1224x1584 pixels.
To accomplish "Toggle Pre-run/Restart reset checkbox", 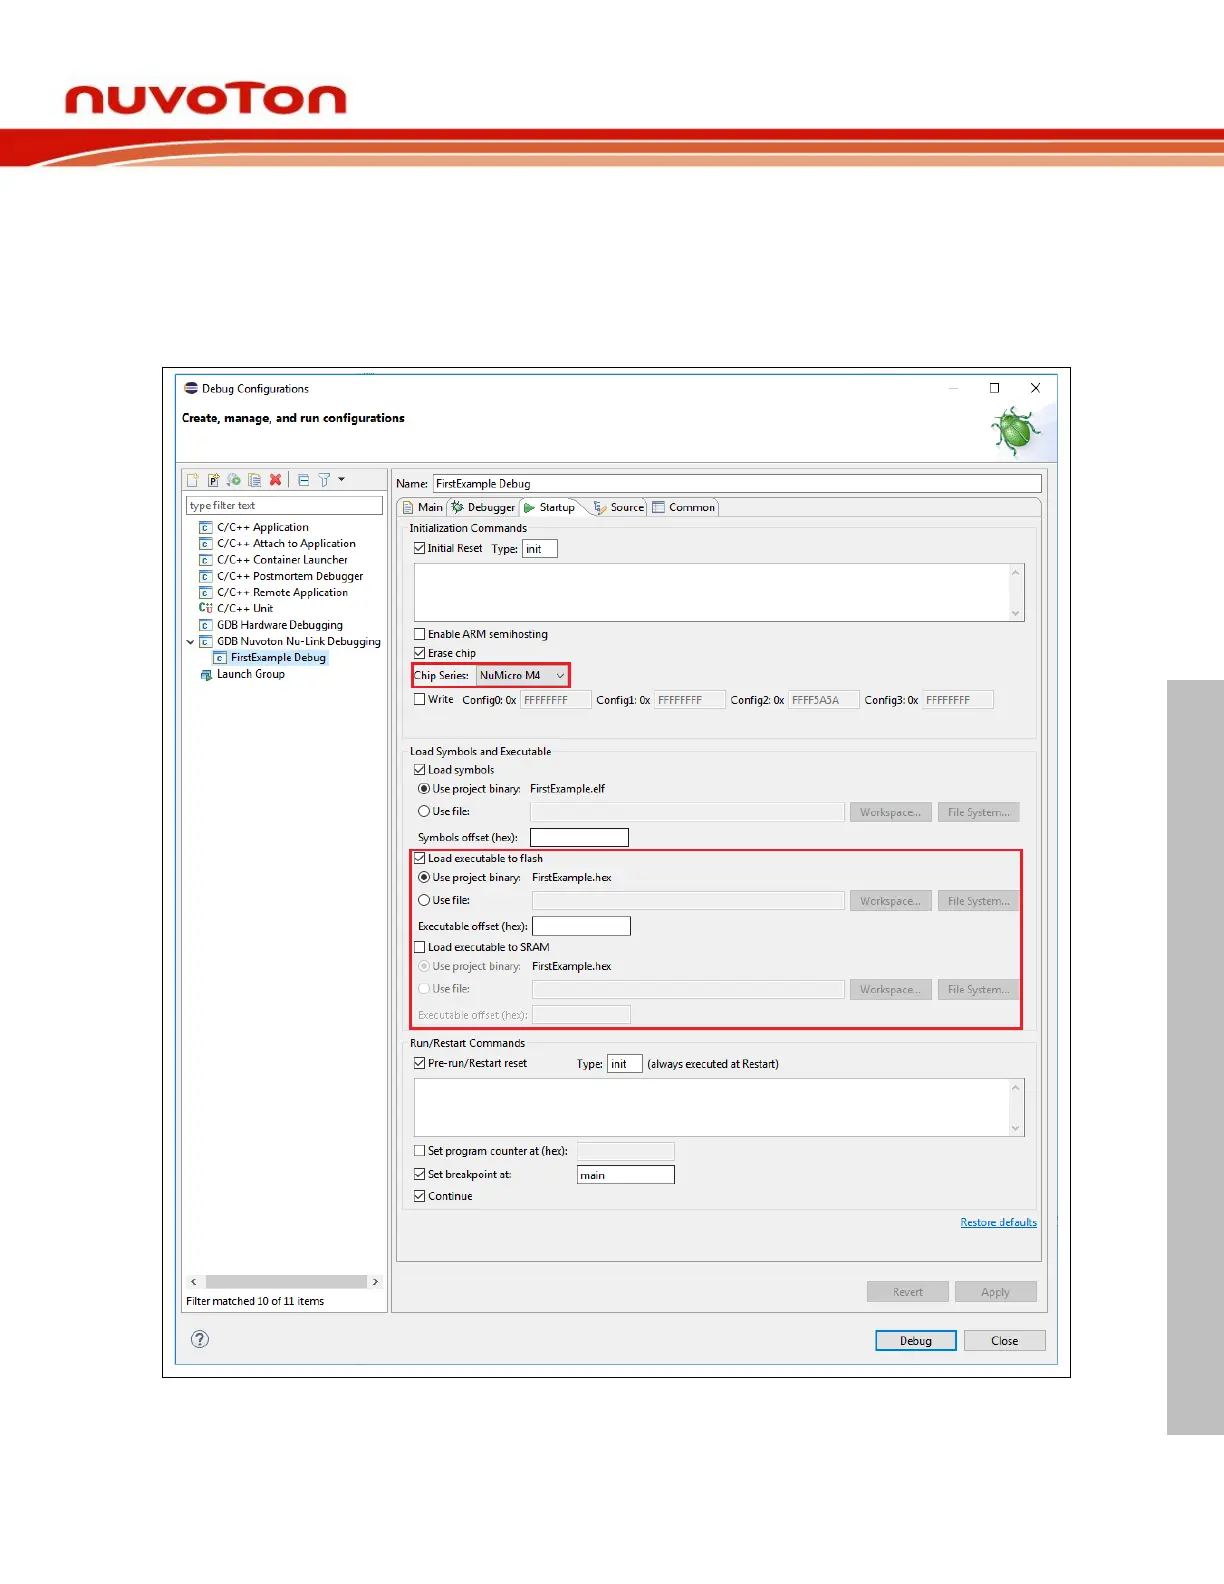I will 420,1063.
